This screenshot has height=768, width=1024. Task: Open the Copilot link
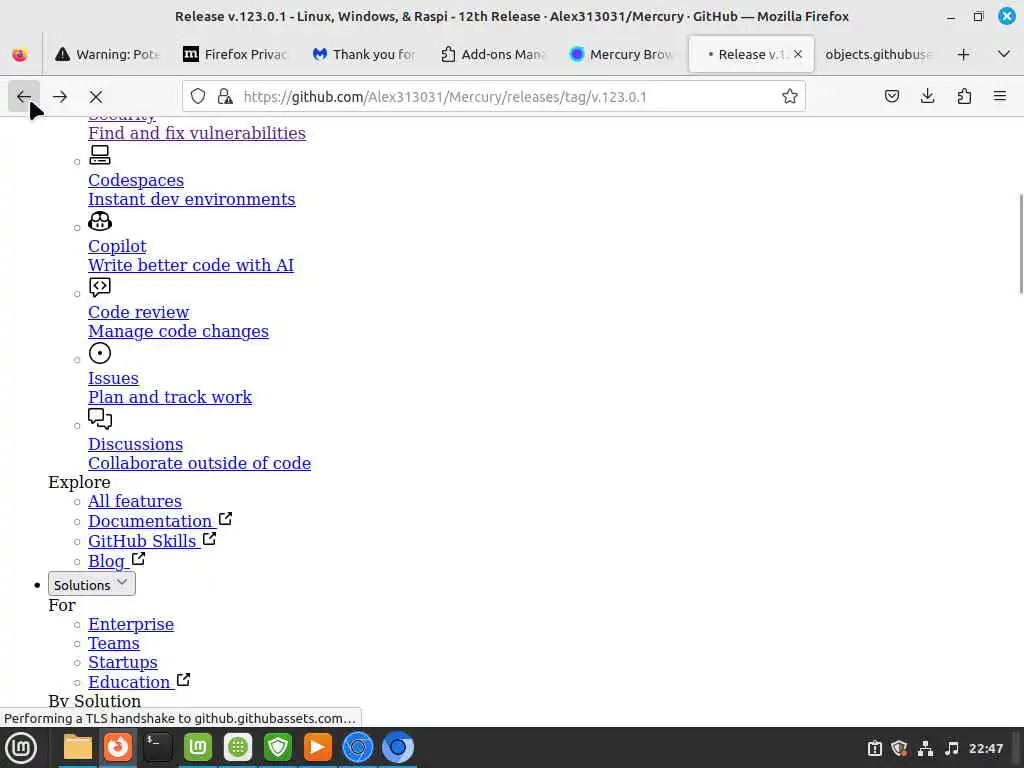(117, 246)
